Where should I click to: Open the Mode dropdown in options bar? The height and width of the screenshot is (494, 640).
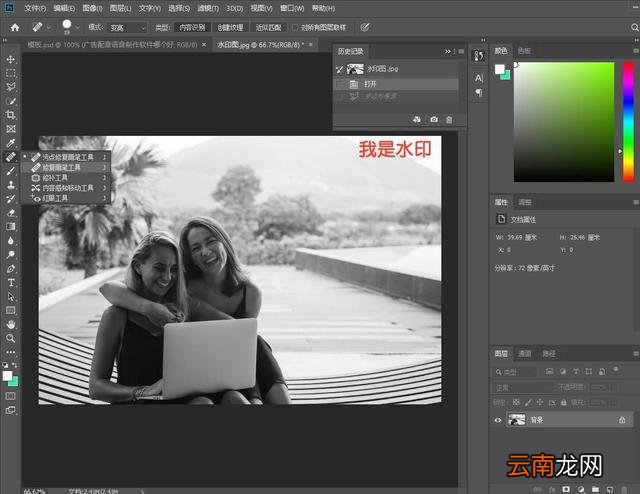pos(127,28)
